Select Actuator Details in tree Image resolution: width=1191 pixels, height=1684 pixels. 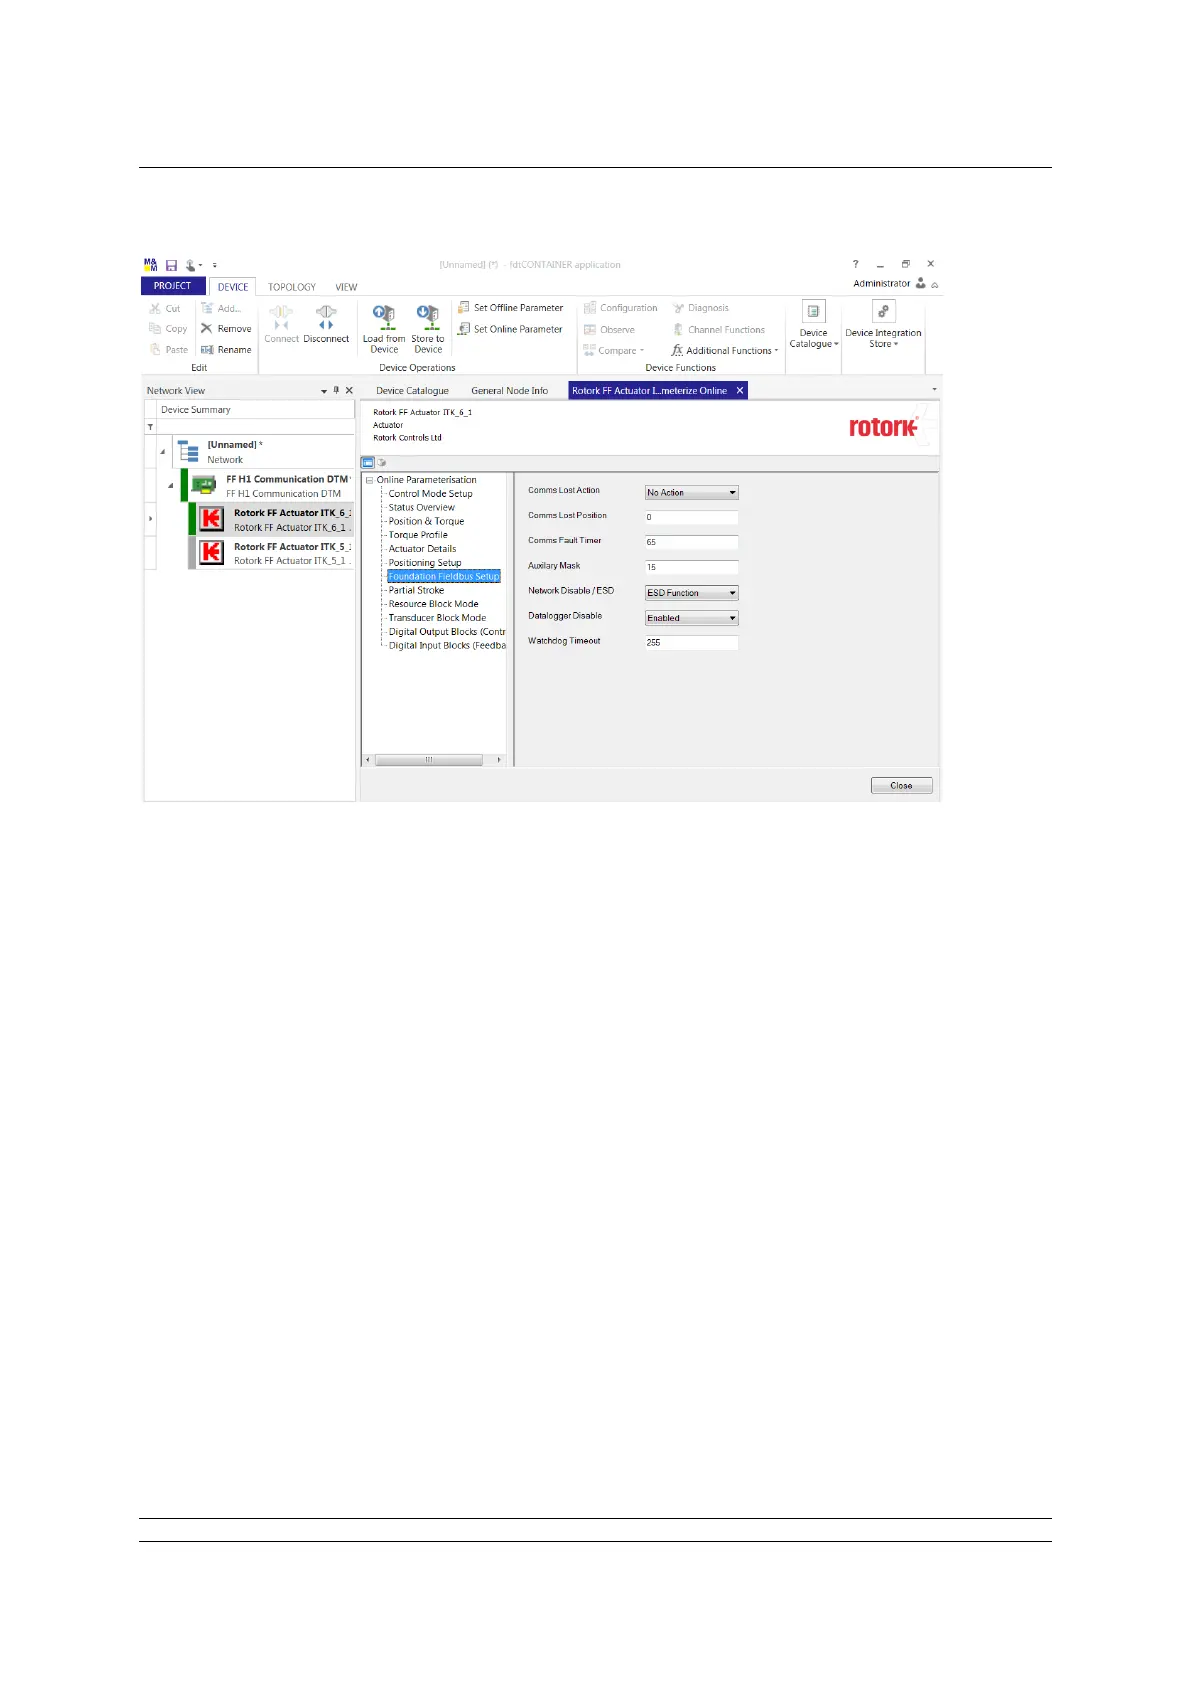(x=422, y=549)
